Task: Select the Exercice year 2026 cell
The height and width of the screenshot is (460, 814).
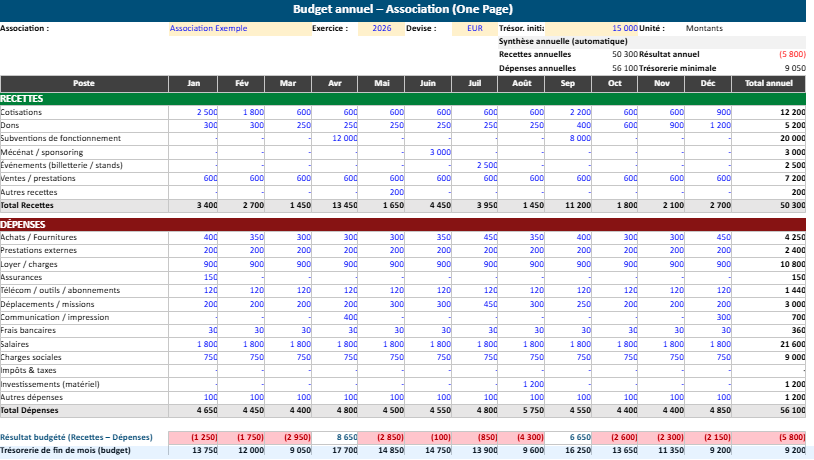Action: pyautogui.click(x=381, y=29)
